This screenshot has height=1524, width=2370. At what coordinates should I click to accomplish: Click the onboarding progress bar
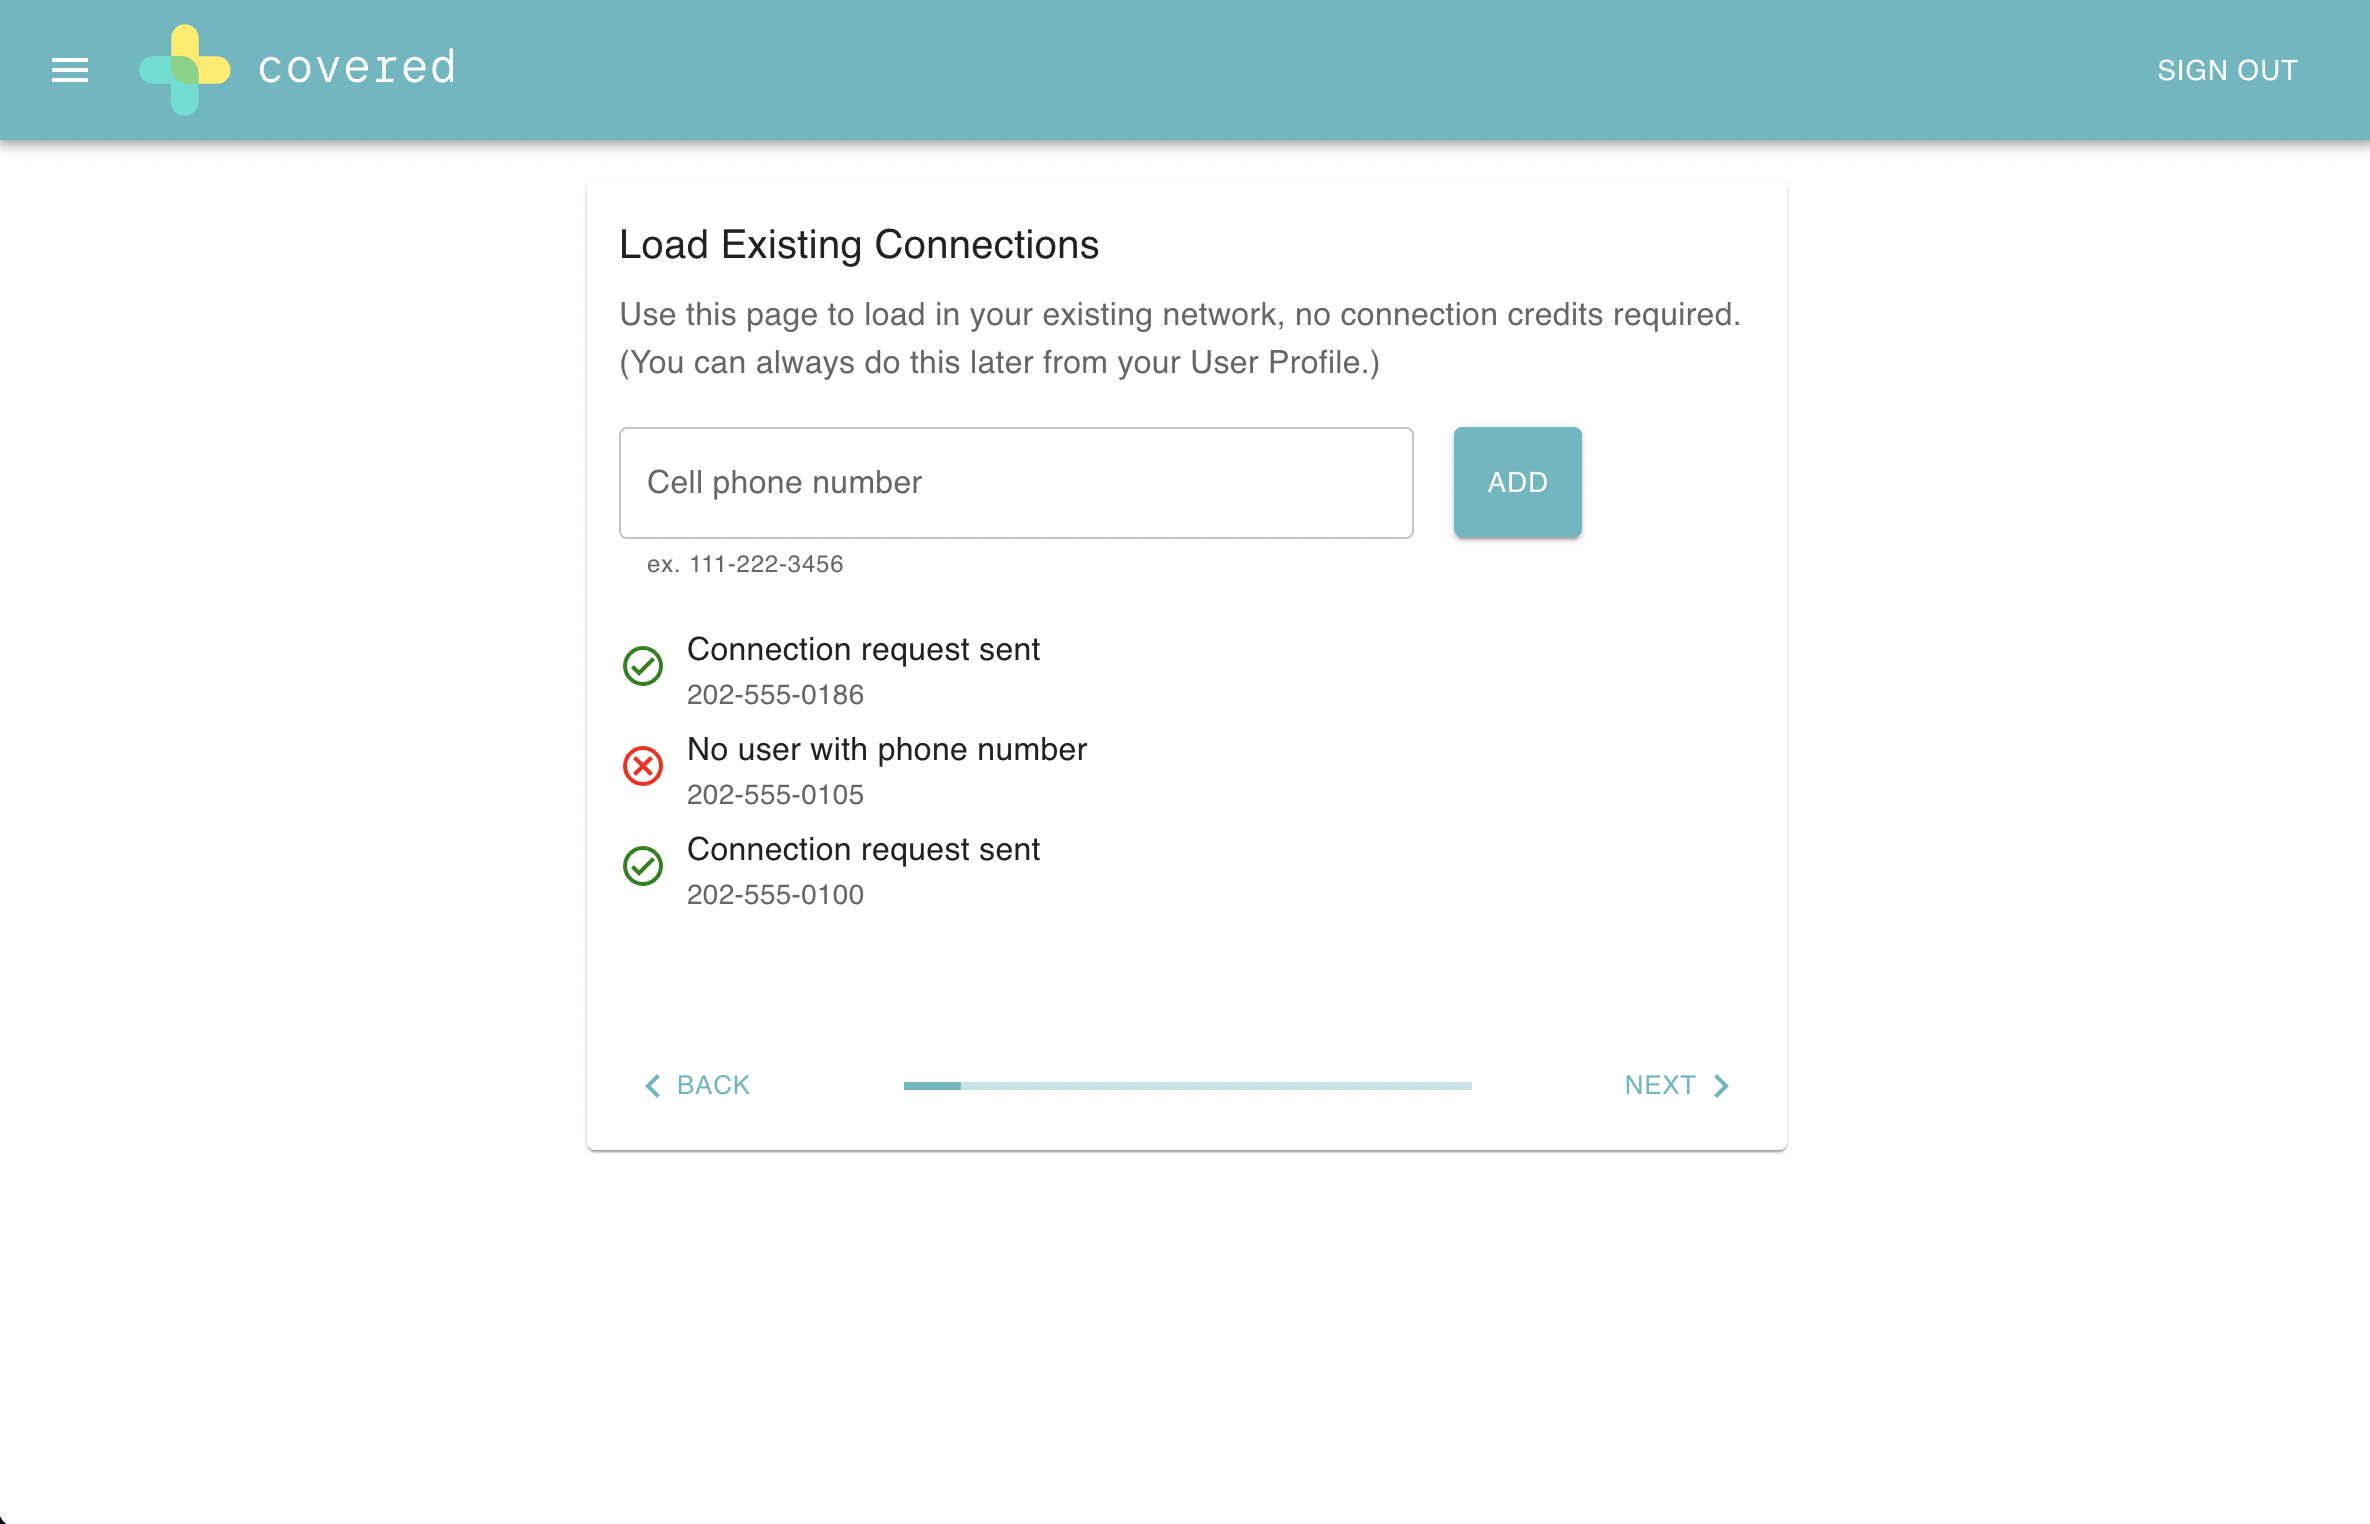click(1187, 1086)
